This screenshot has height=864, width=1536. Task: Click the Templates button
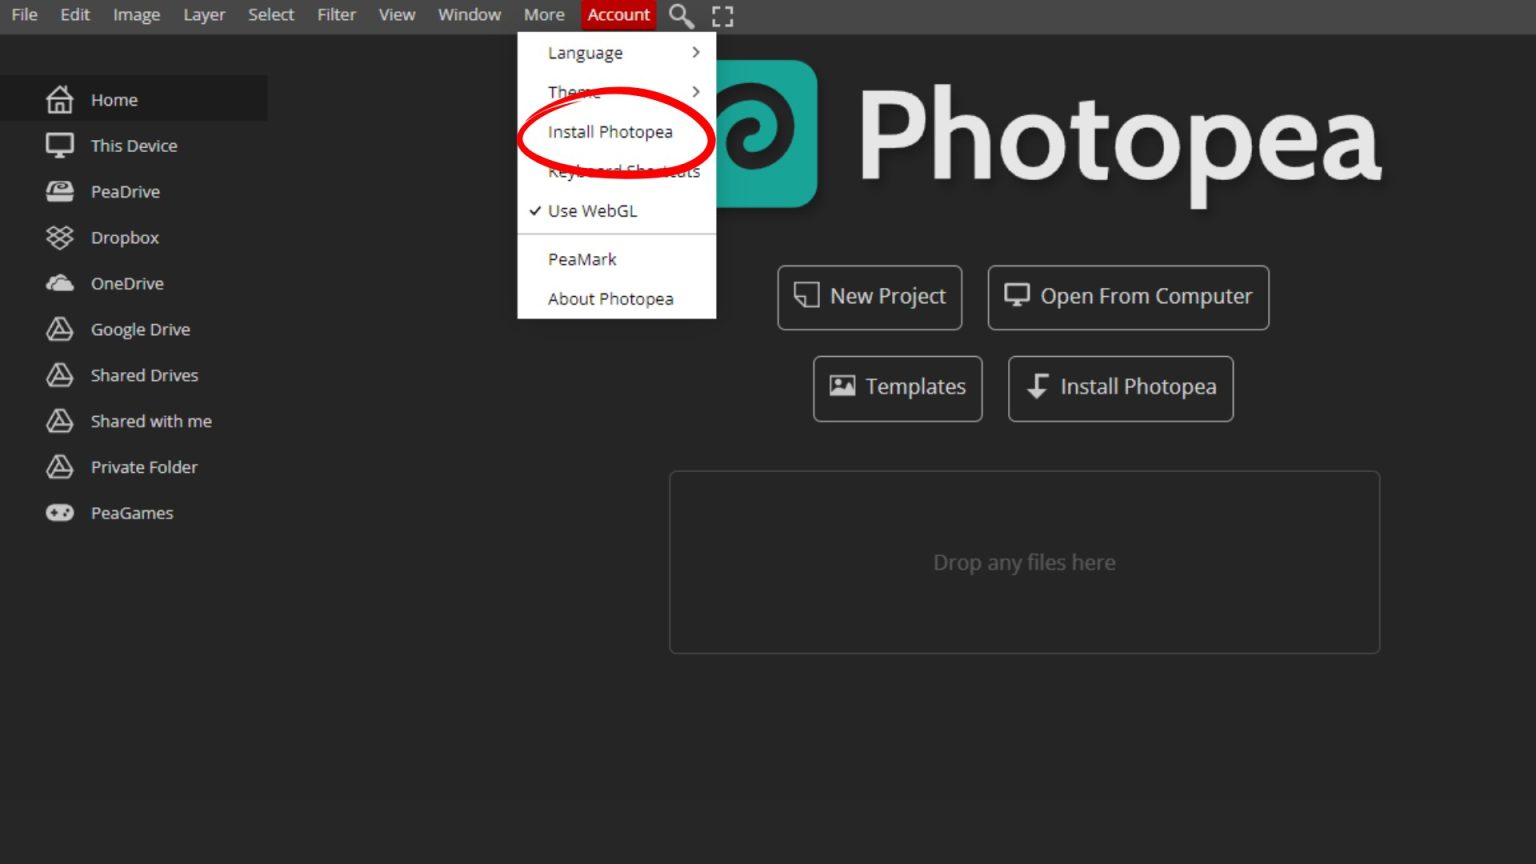pyautogui.click(x=897, y=388)
